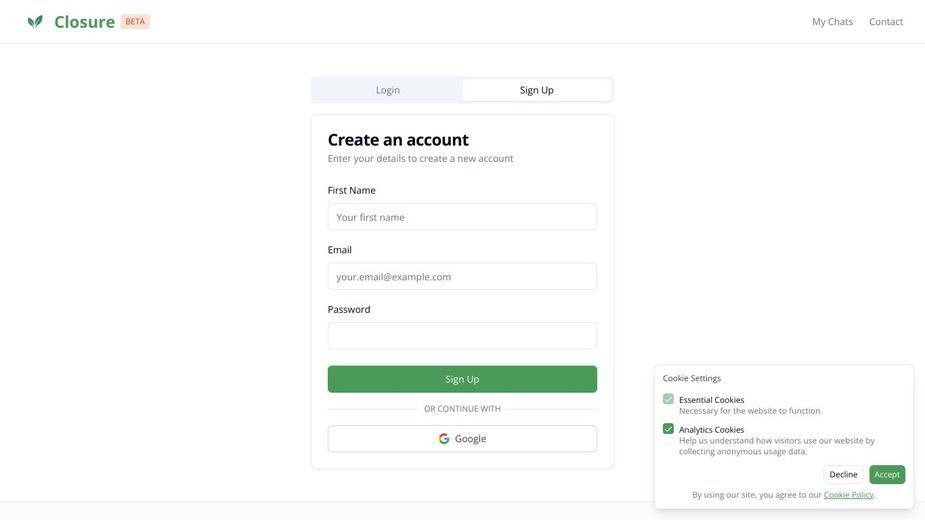Click into the Email input field
This screenshot has height=520, width=925.
point(462,276)
